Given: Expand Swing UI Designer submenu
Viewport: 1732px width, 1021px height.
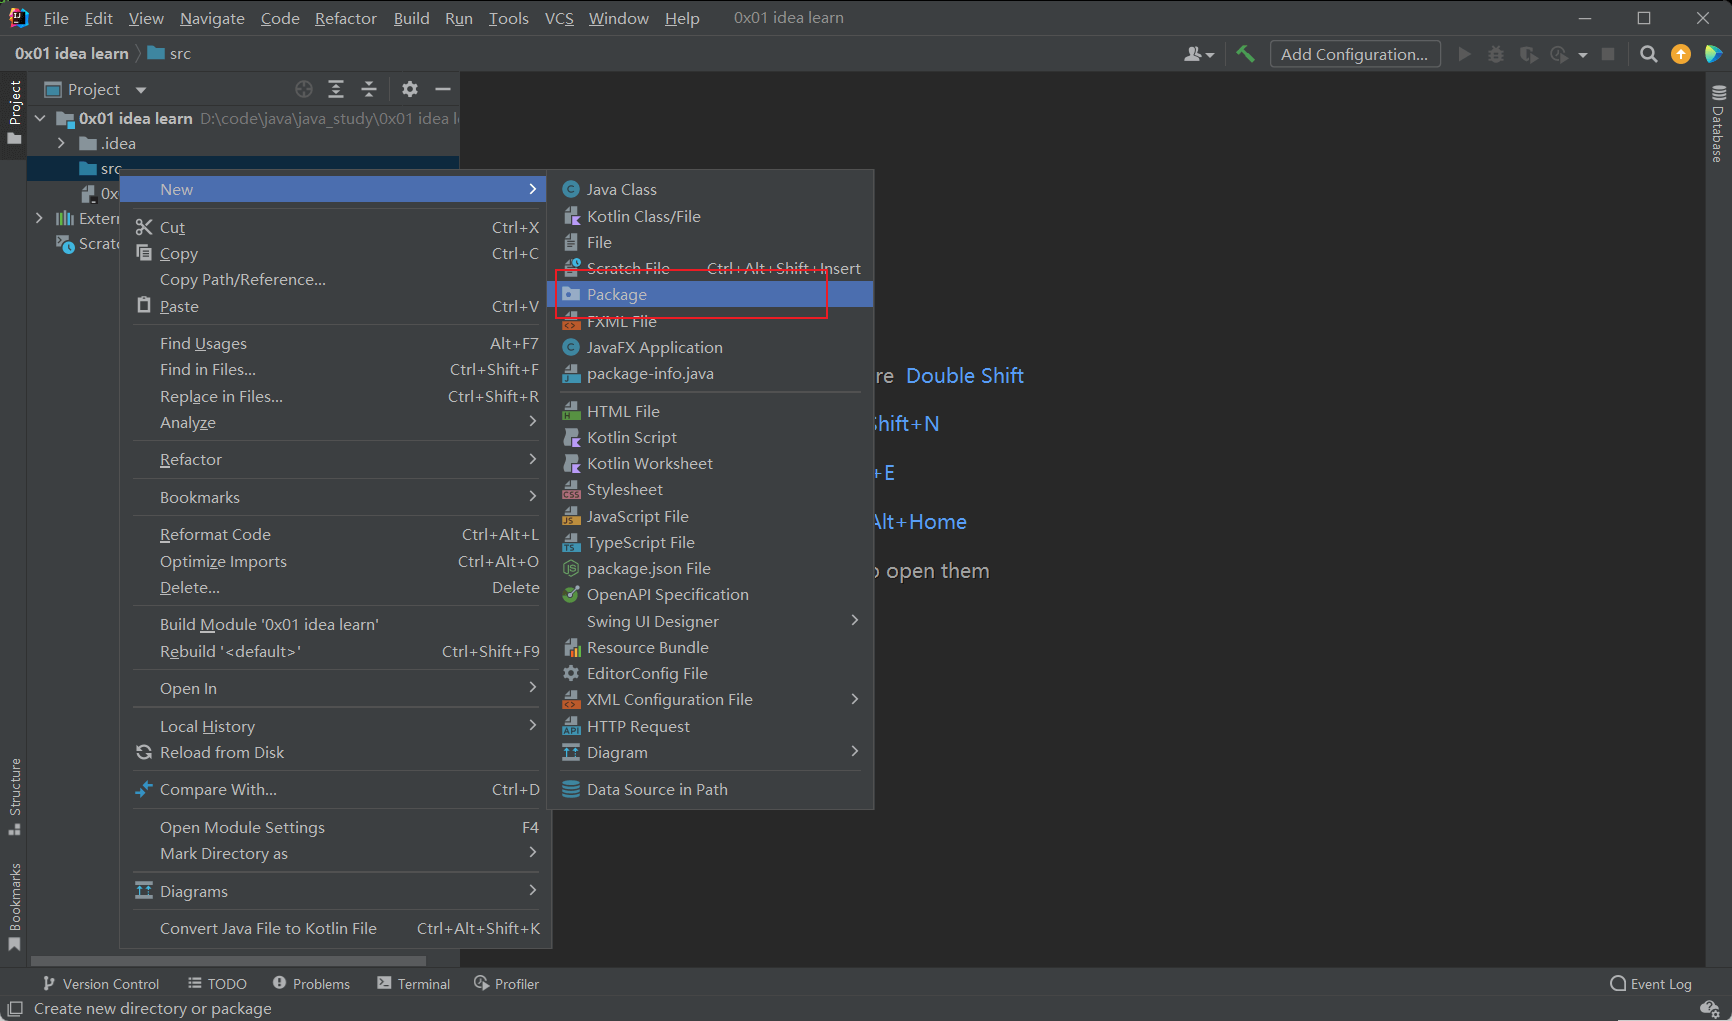Looking at the screenshot, I should pos(710,621).
